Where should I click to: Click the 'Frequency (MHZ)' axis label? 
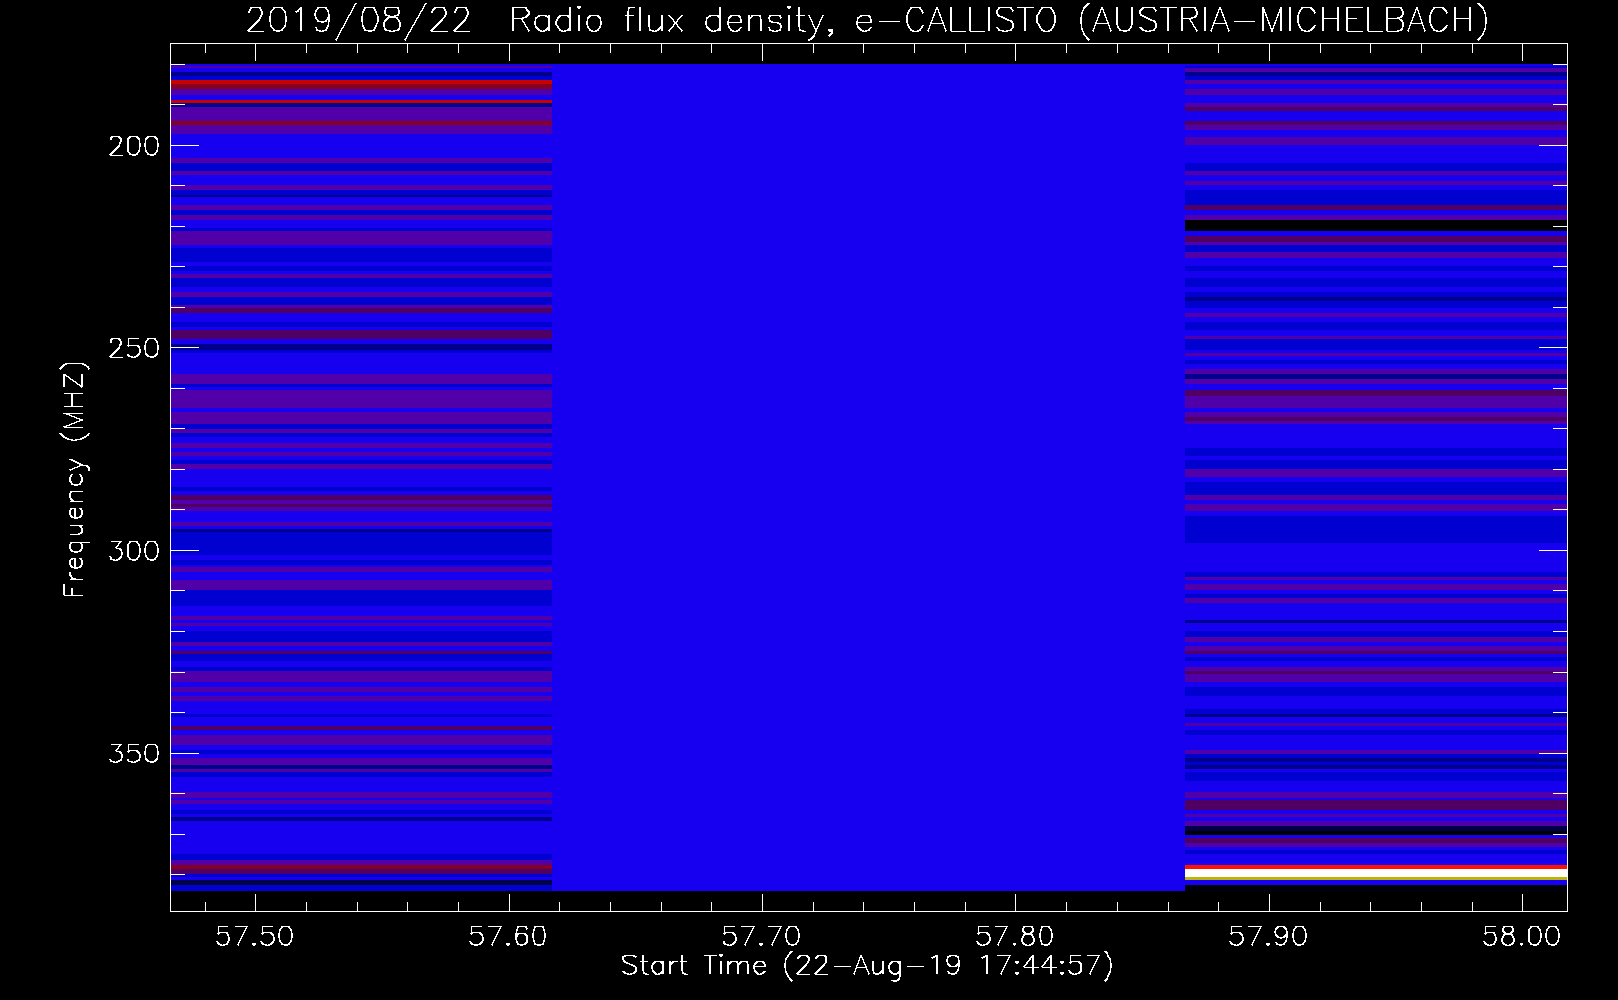(x=75, y=479)
